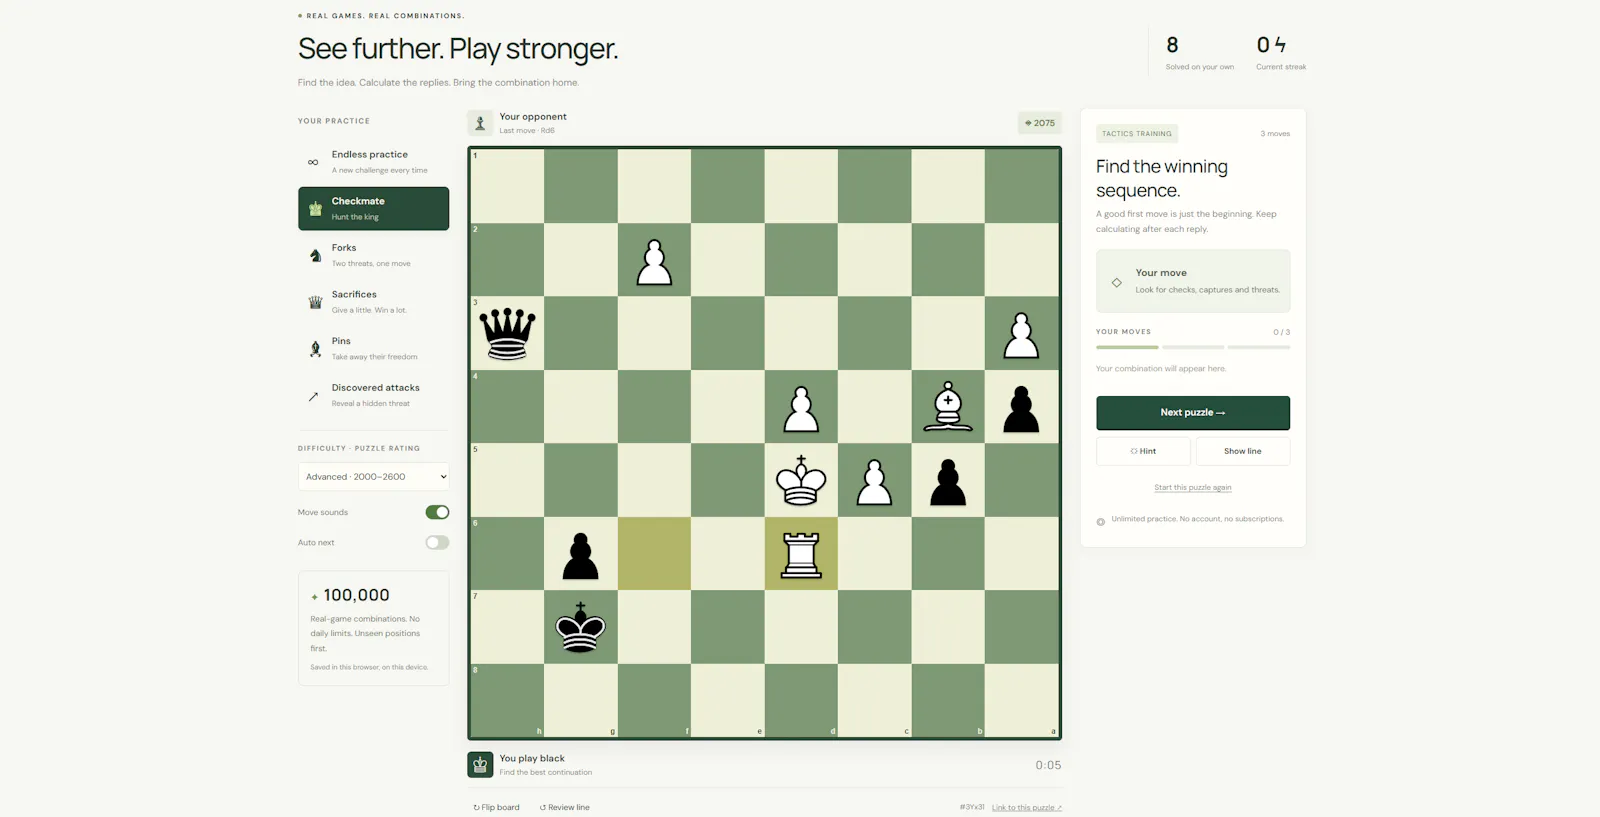Click the queen icon beside Sacrifices
The height and width of the screenshot is (817, 1600).
tap(315, 302)
